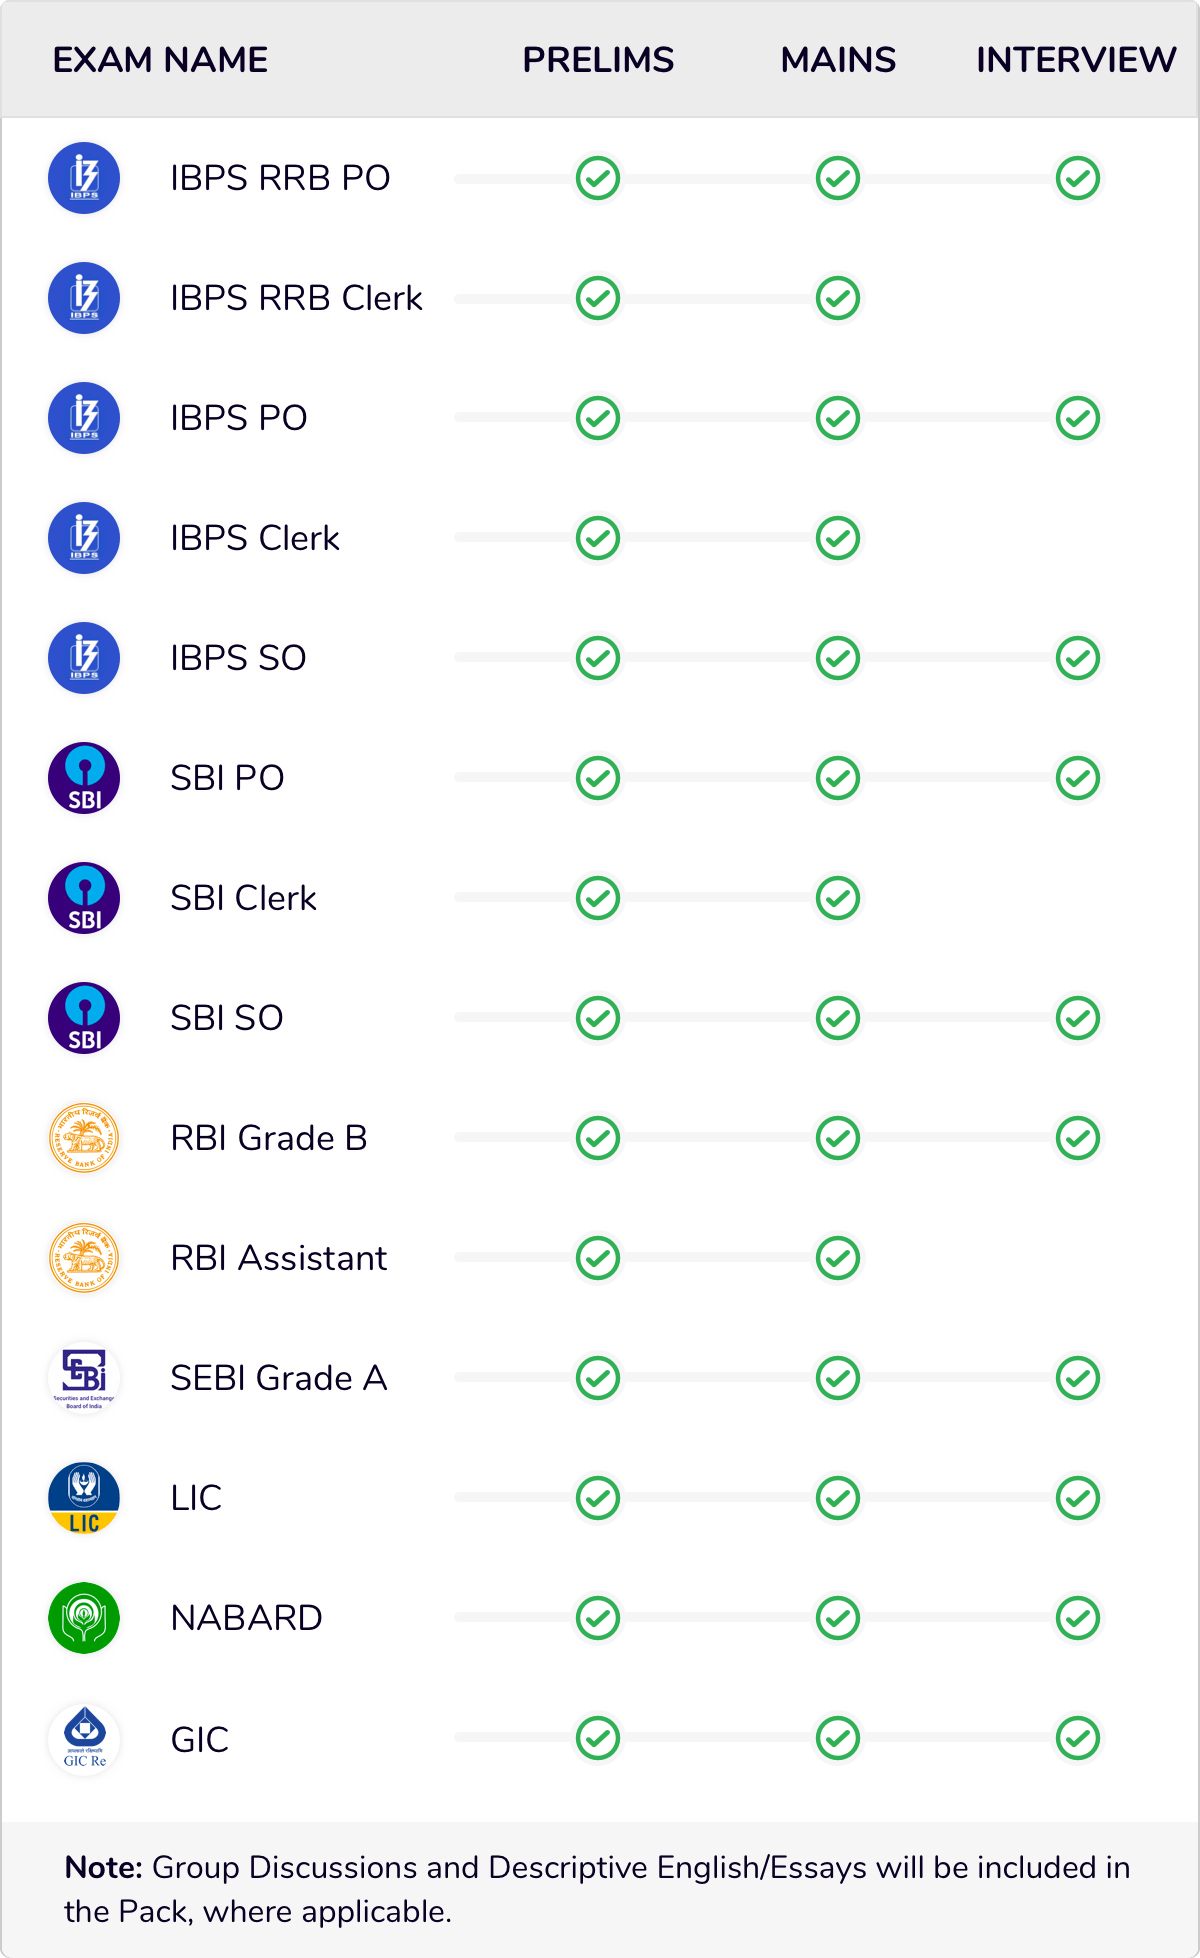This screenshot has height=1958, width=1200.
Task: Click the Mains checkmark for SBI Clerk
Action: [x=838, y=898]
